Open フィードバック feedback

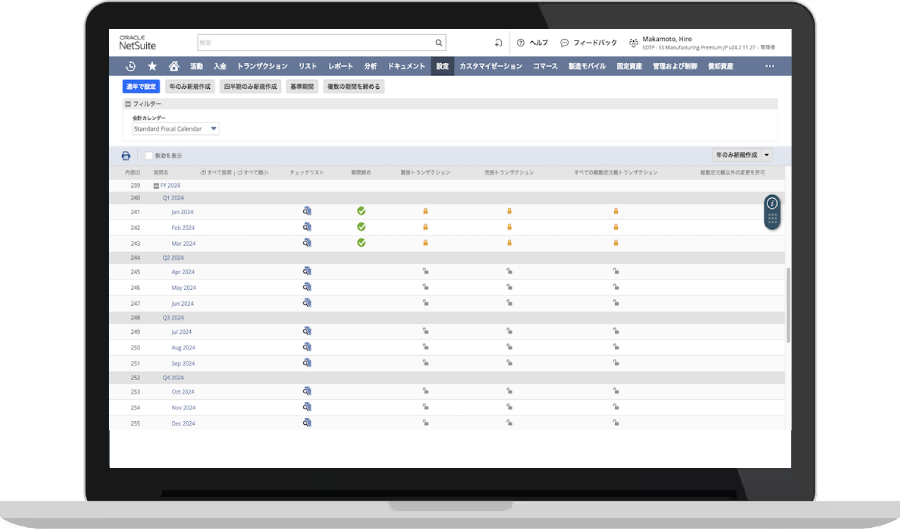click(x=588, y=42)
